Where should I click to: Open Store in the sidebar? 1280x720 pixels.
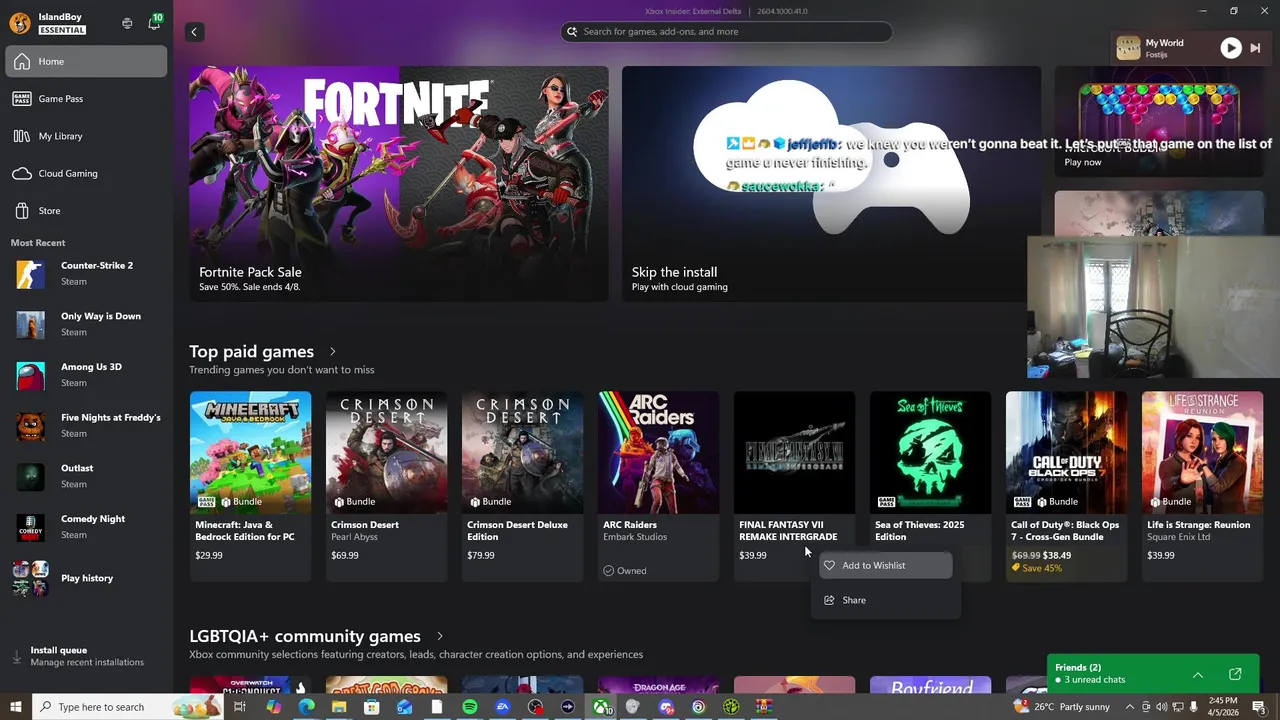pyautogui.click(x=86, y=211)
